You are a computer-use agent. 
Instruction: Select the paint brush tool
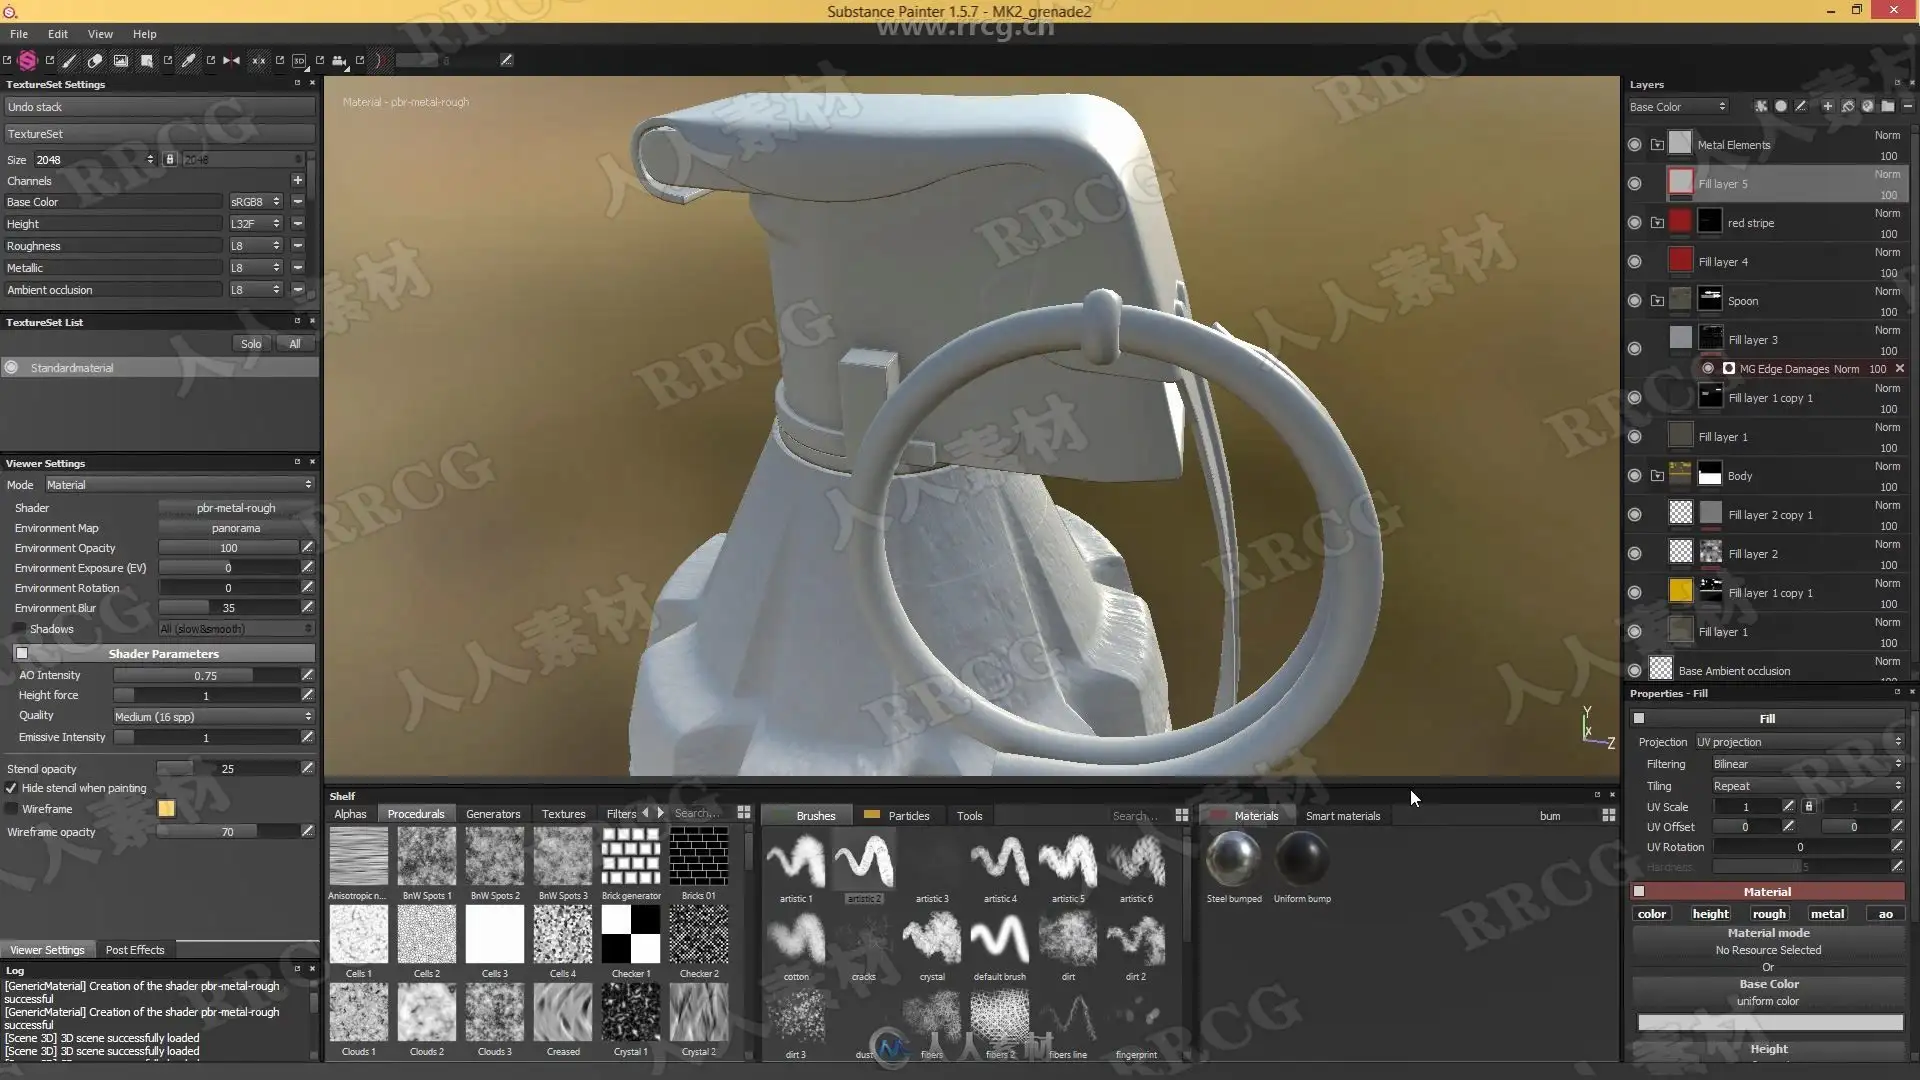(x=69, y=60)
